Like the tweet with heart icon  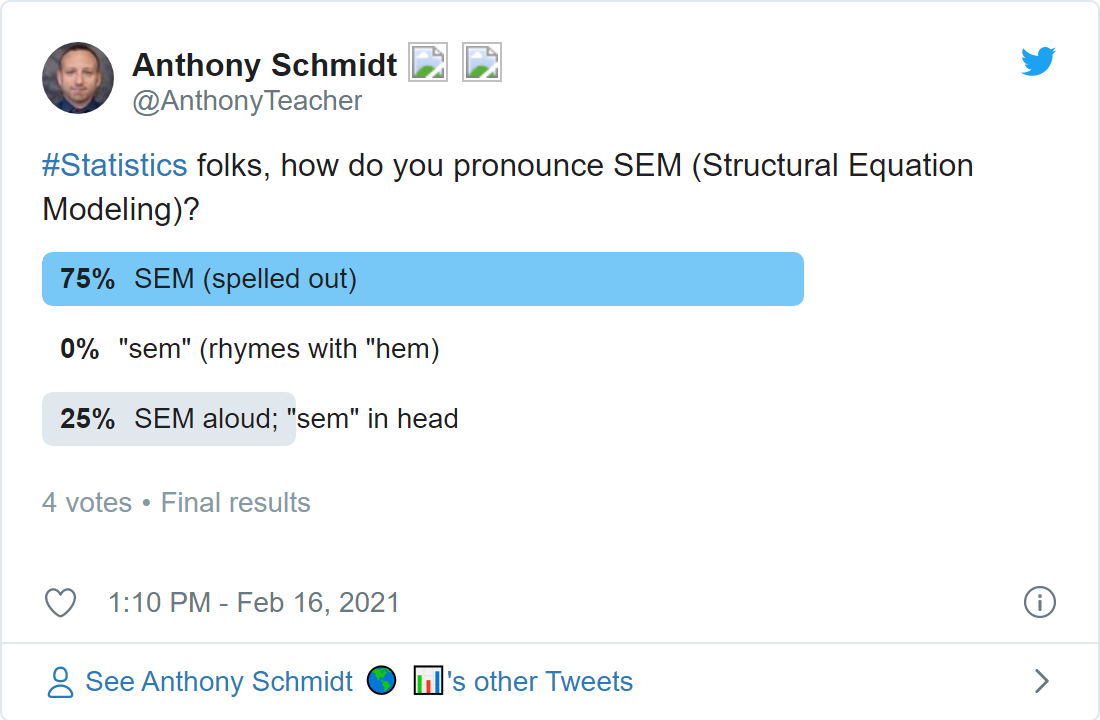click(60, 603)
